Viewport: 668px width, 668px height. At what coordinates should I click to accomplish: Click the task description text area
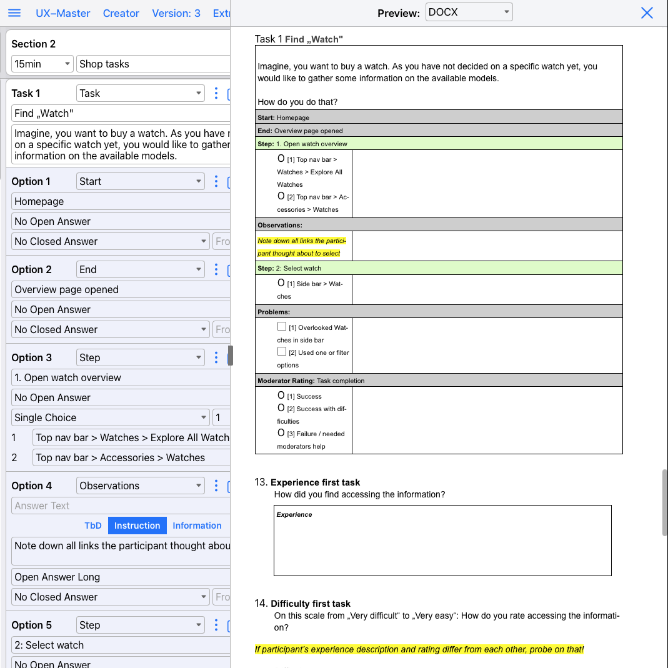point(121,145)
